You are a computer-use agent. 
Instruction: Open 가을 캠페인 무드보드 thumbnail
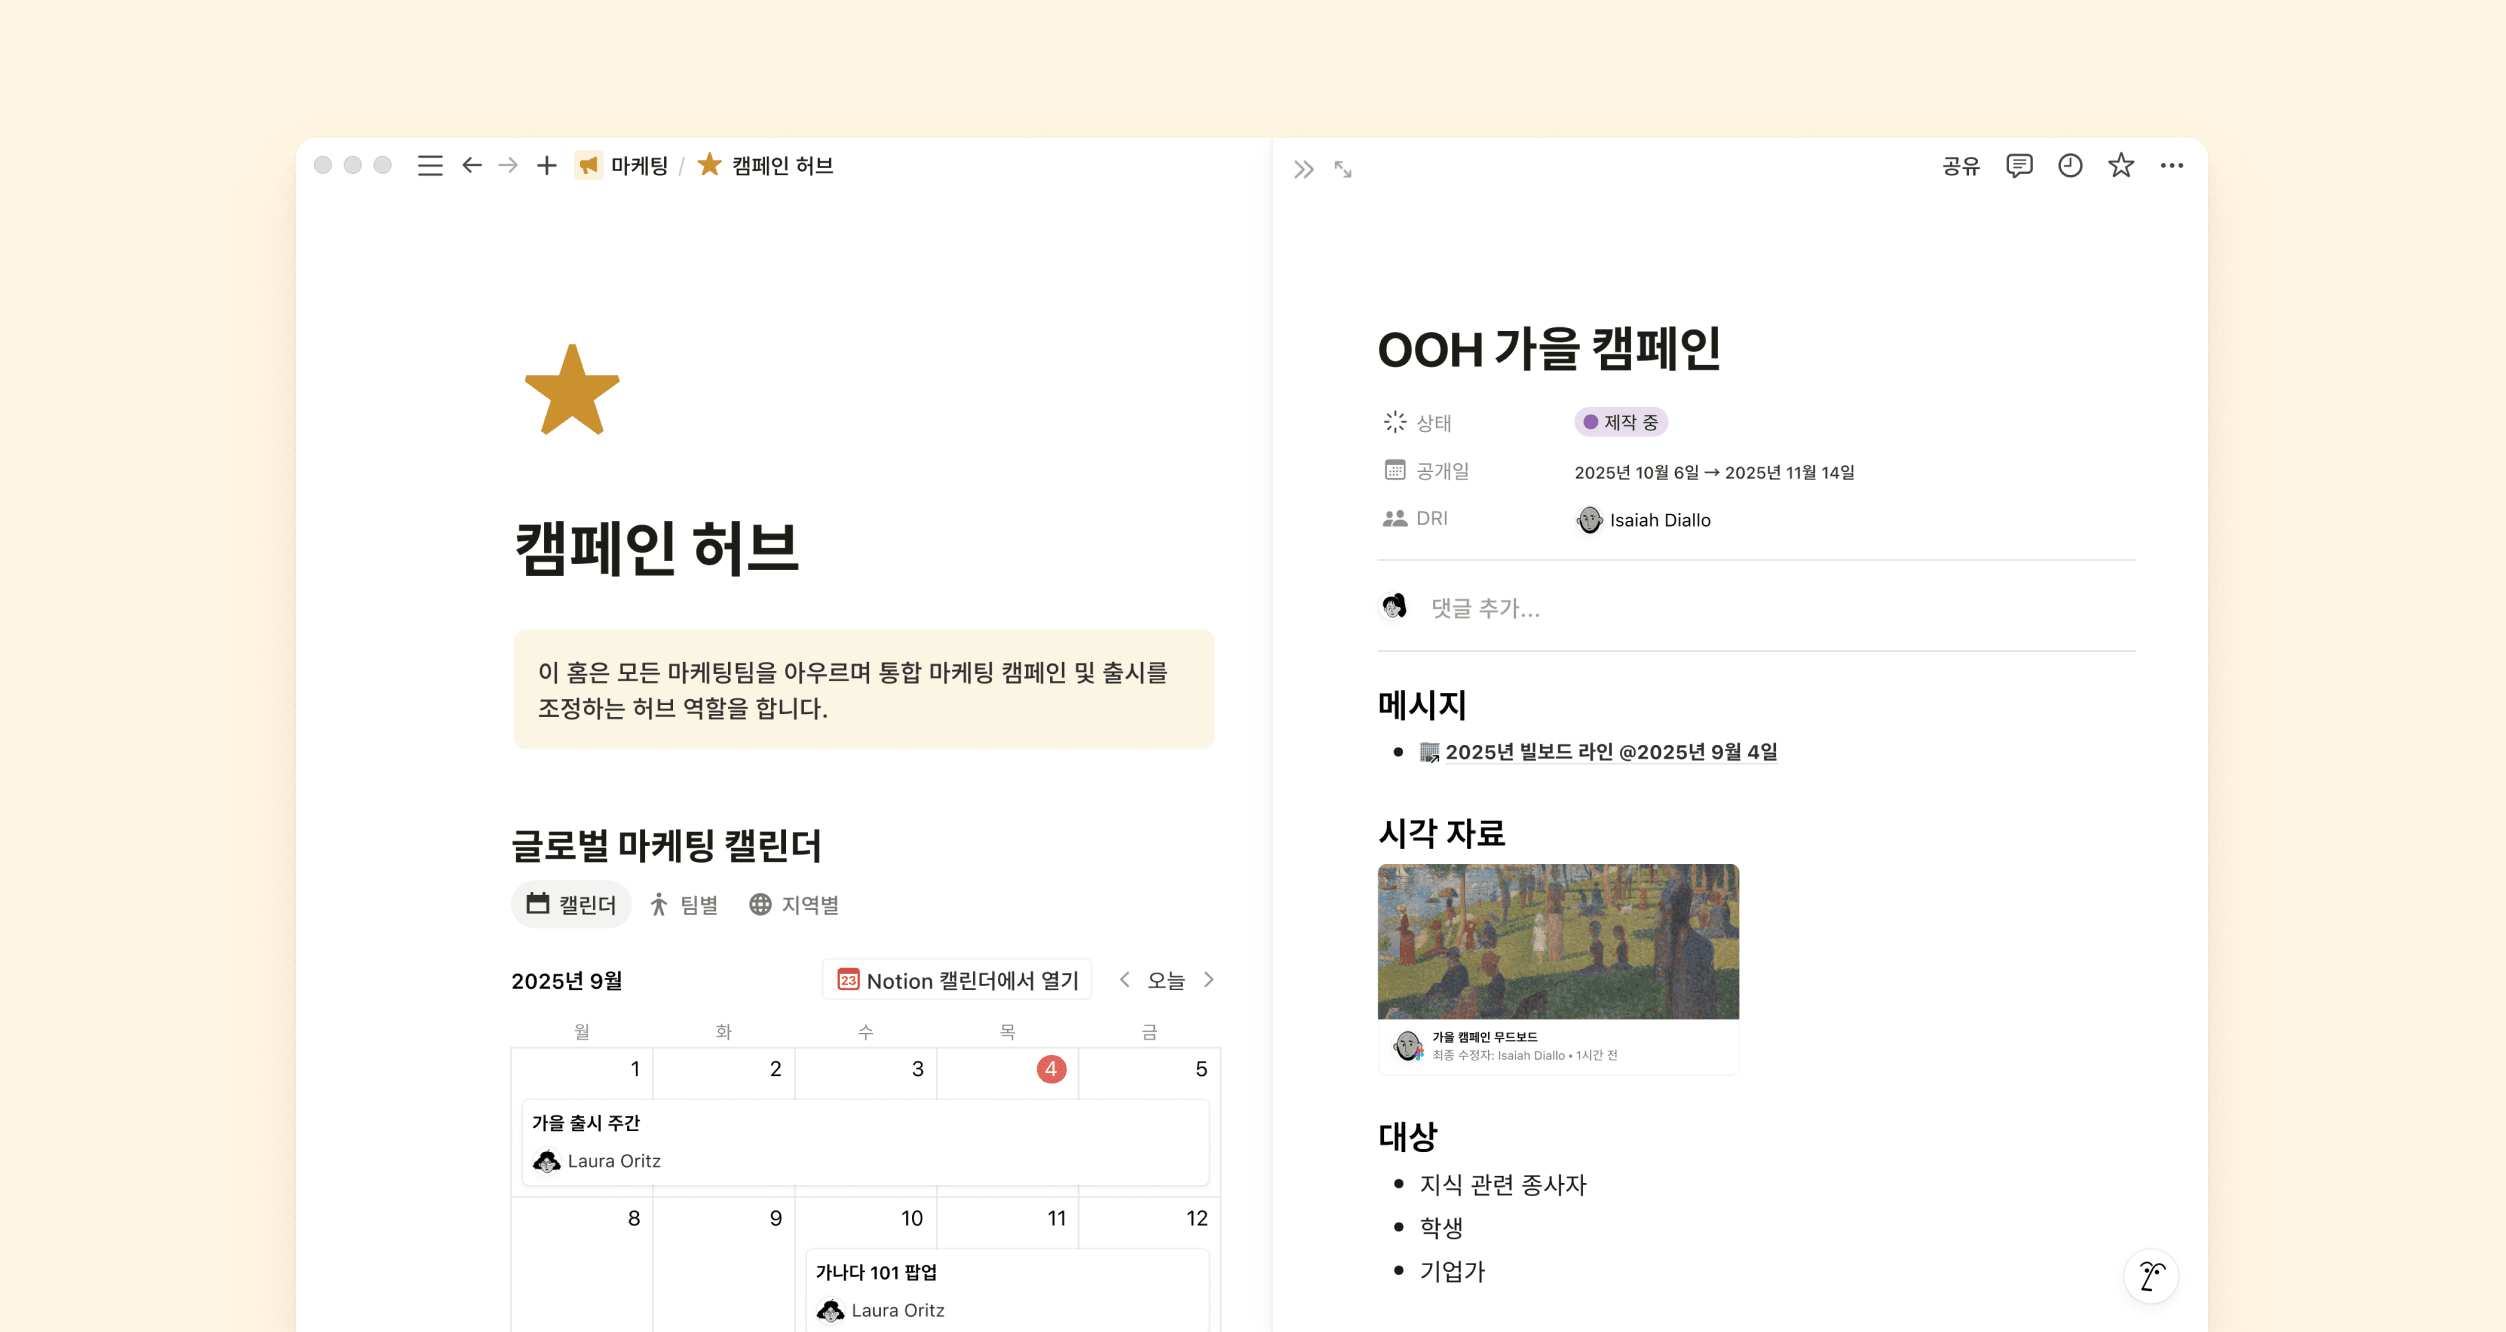pyautogui.click(x=1558, y=969)
